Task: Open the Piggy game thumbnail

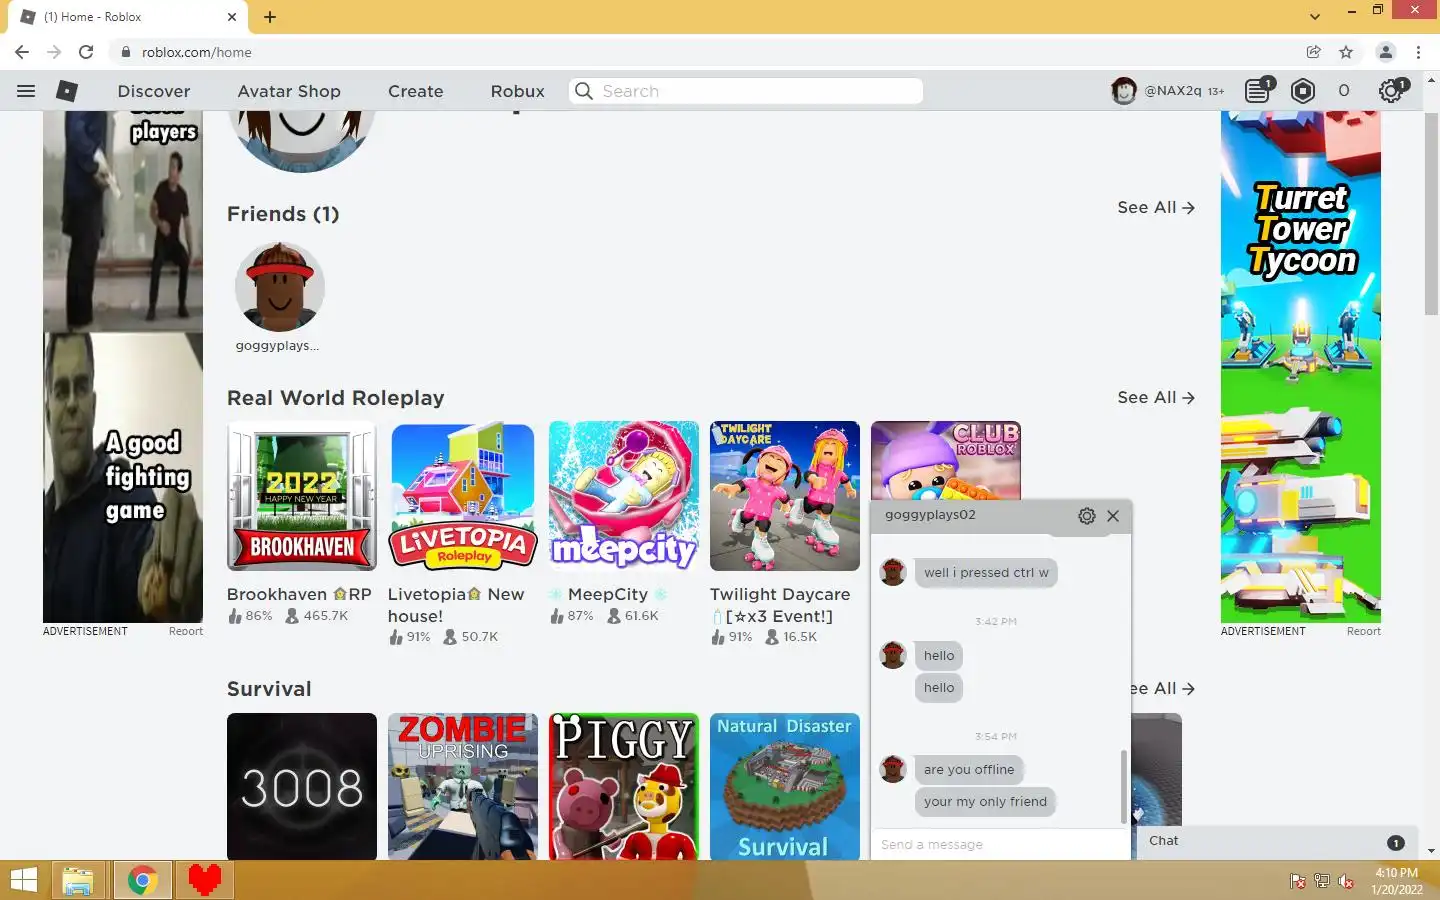Action: pyautogui.click(x=624, y=786)
